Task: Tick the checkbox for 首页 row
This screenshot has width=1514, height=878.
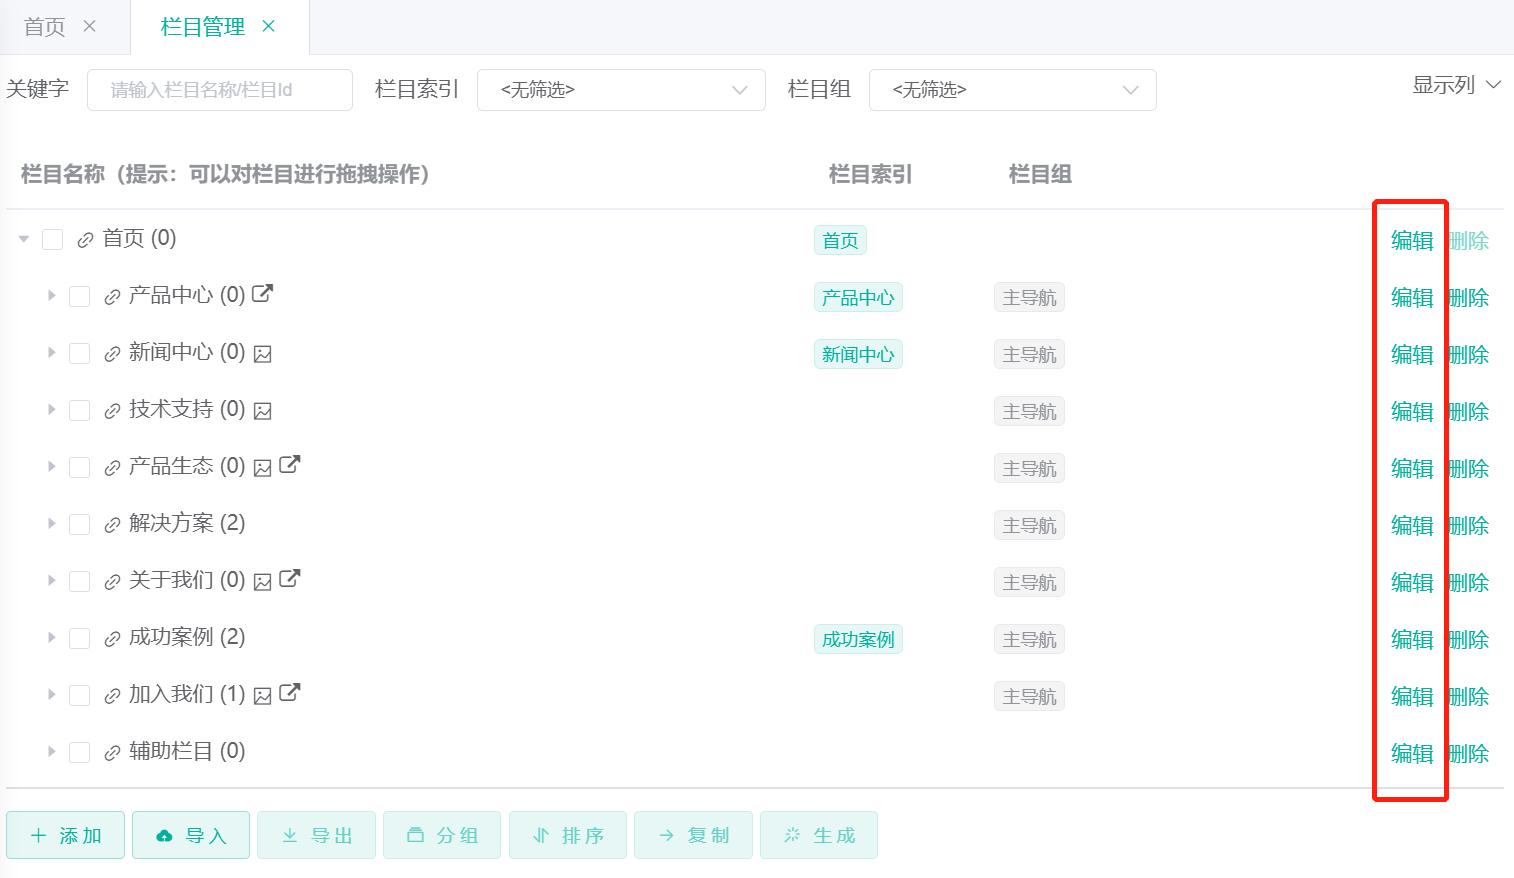Action: coord(53,240)
